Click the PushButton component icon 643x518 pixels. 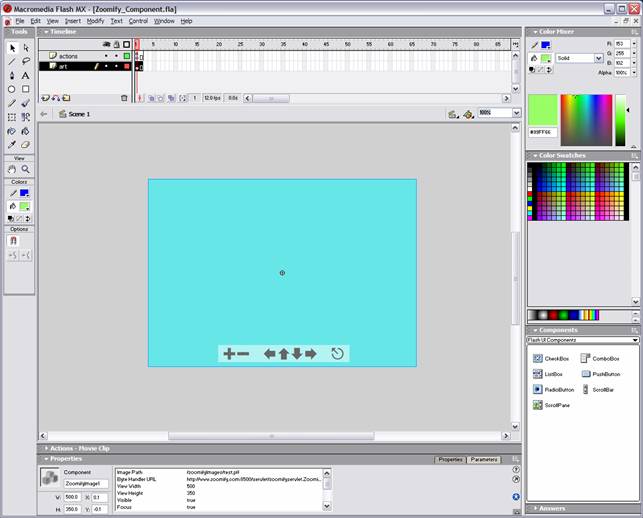pos(586,373)
